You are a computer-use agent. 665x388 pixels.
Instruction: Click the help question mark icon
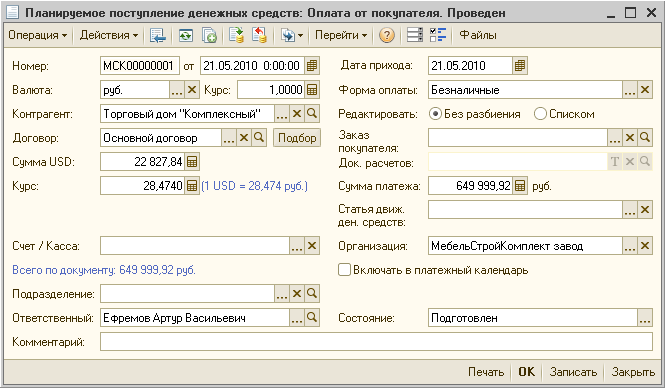386,35
